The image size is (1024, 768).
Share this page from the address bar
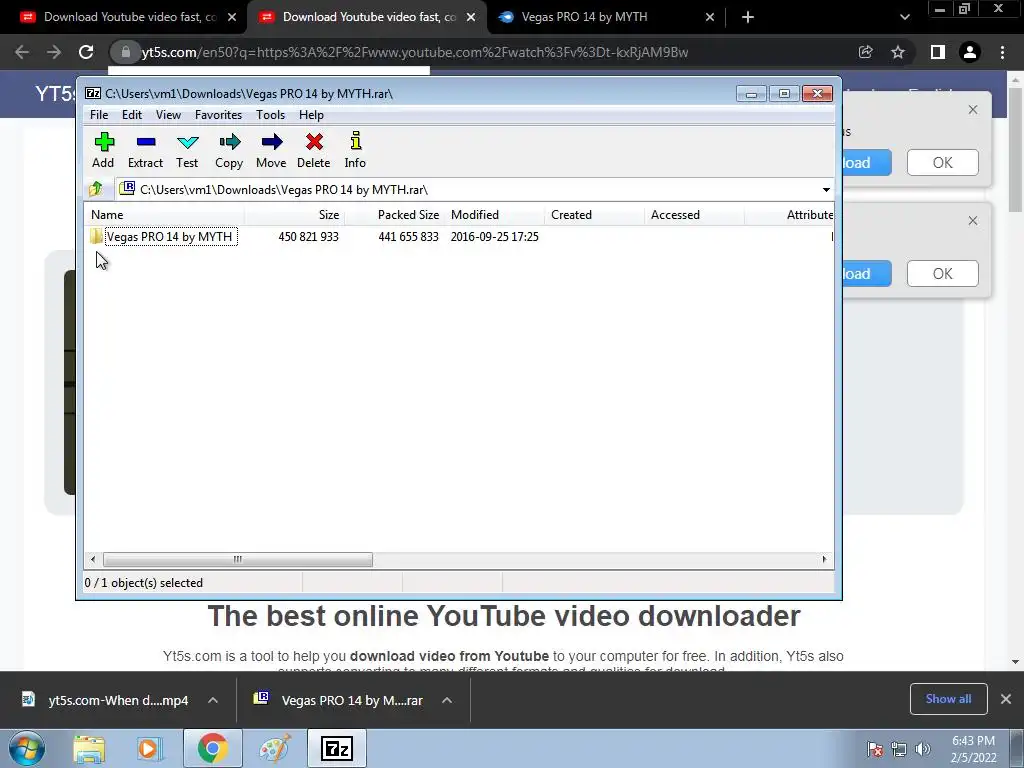(866, 52)
